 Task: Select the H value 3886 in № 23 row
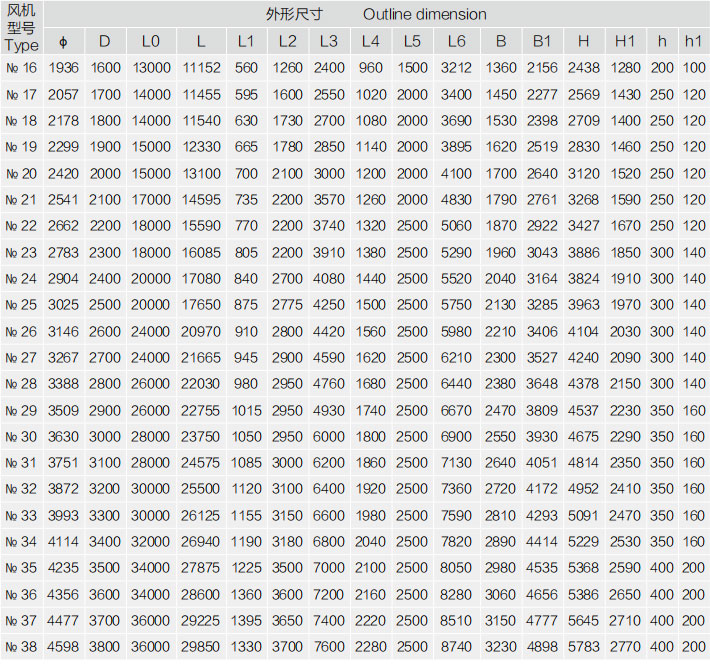(584, 252)
